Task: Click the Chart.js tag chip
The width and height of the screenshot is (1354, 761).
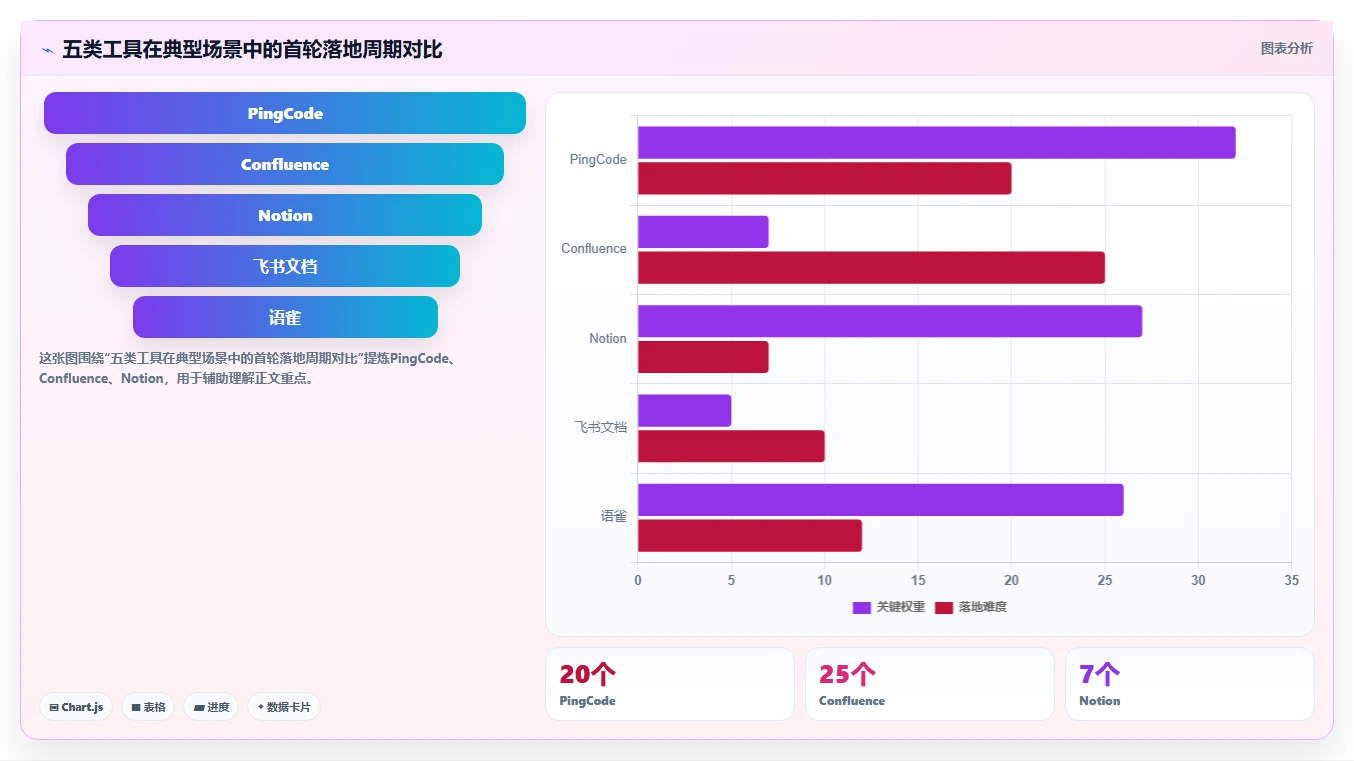Action: [77, 707]
